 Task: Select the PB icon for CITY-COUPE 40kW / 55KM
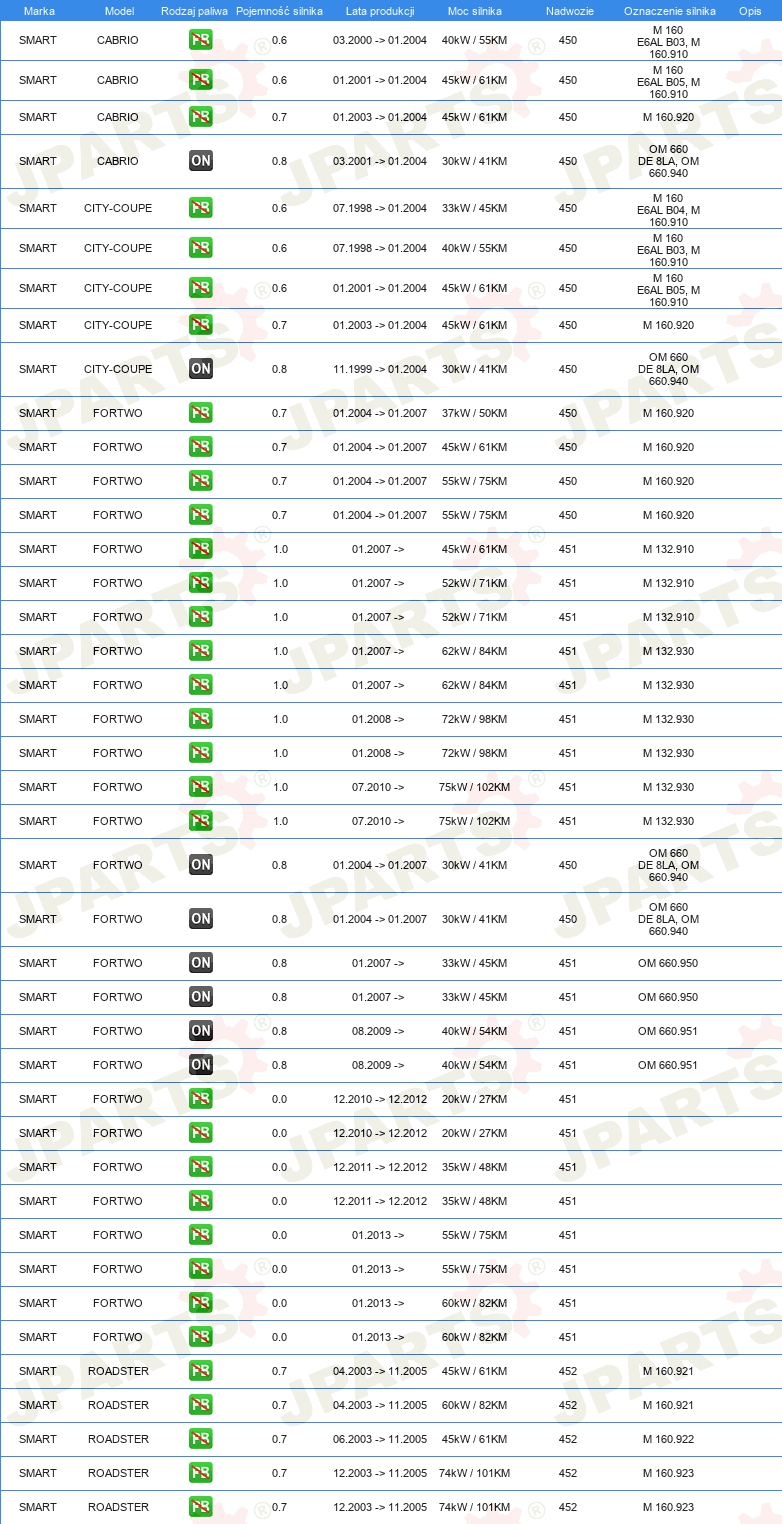[x=201, y=248]
